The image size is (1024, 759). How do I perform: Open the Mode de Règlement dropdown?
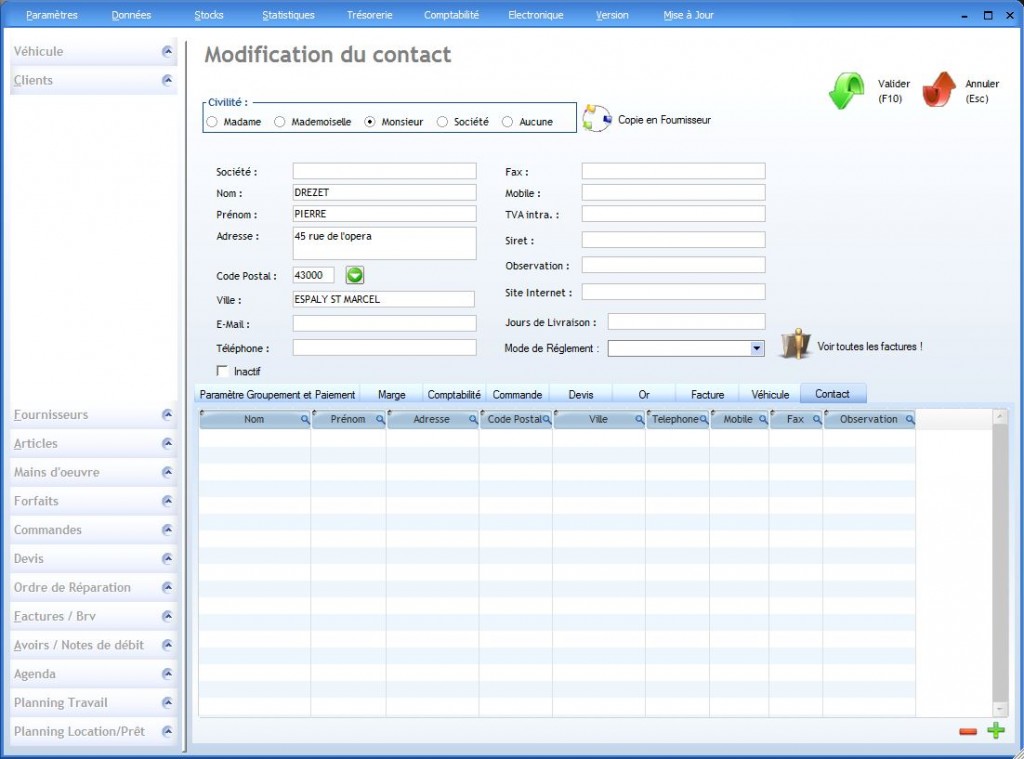(757, 348)
